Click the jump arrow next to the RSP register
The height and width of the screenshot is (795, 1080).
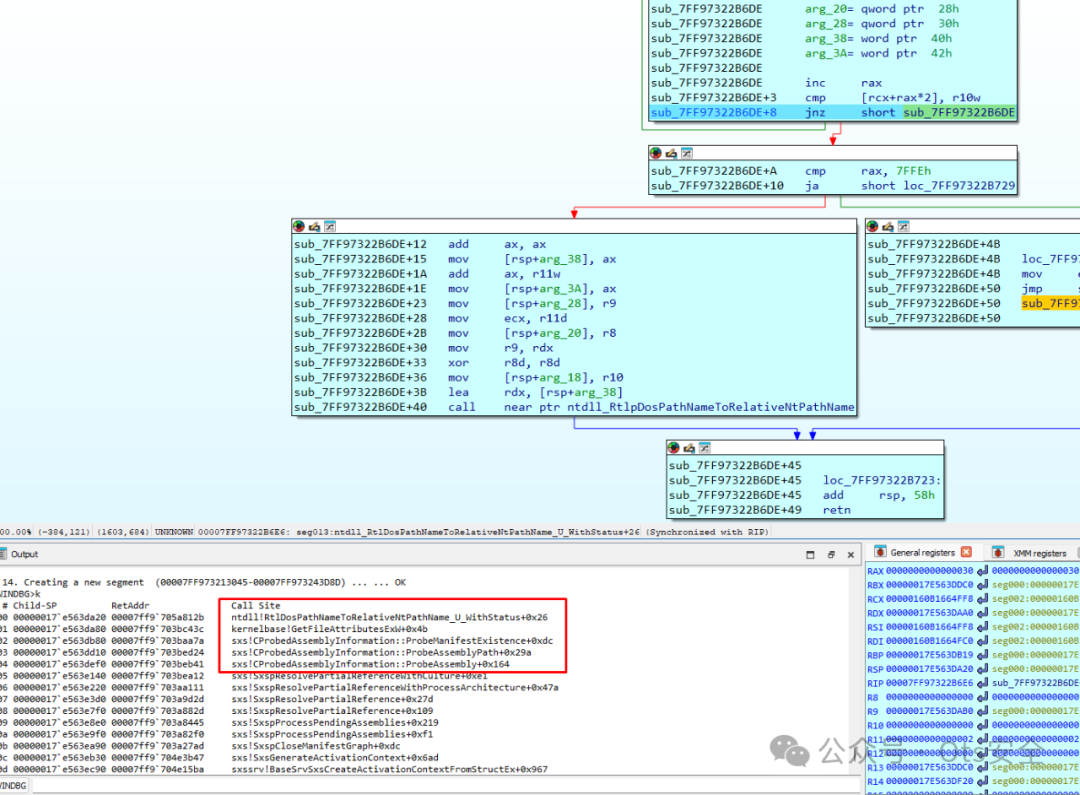(983, 669)
